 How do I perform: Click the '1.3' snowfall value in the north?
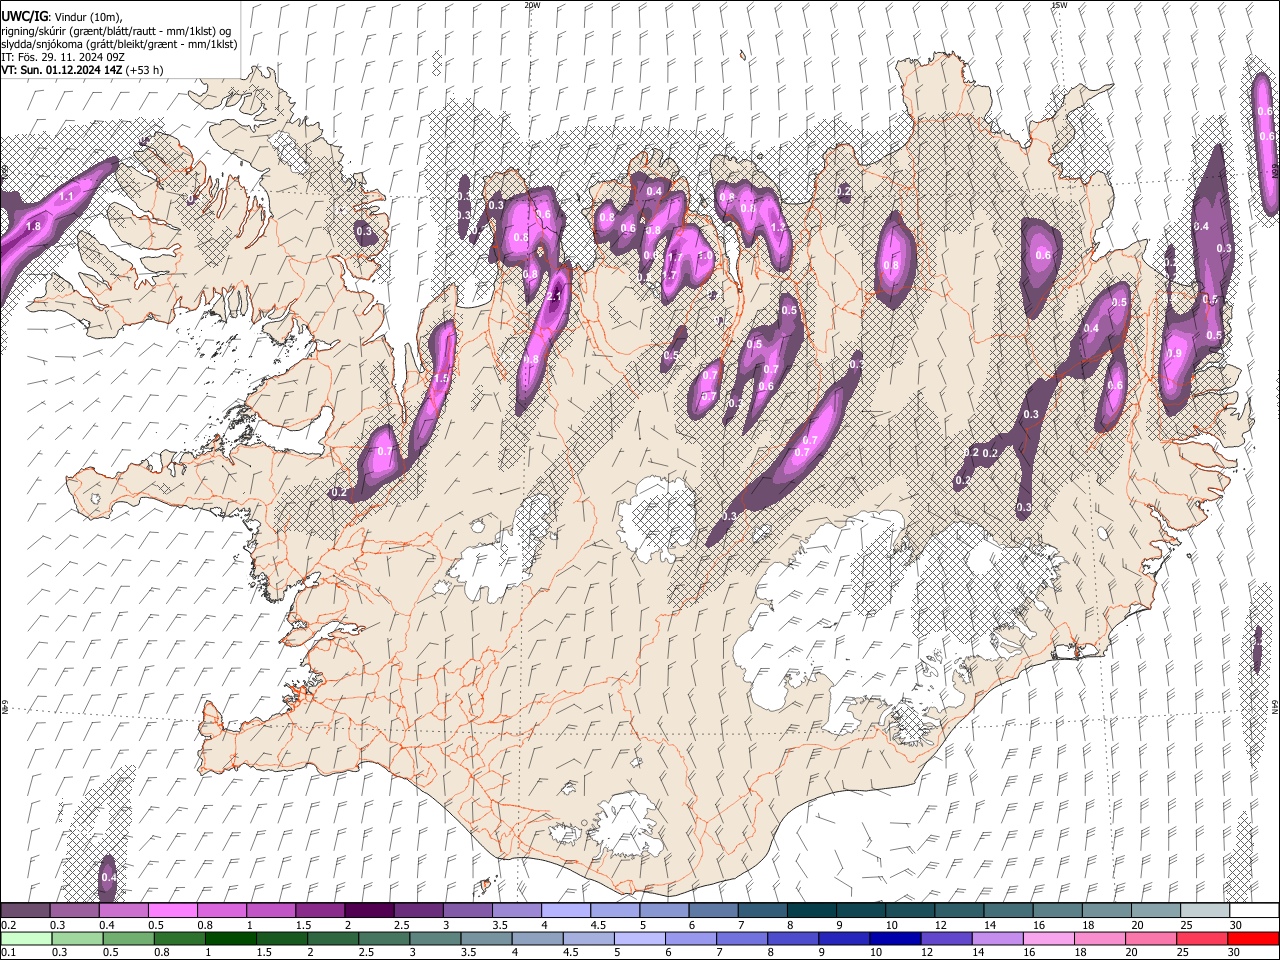tap(779, 228)
